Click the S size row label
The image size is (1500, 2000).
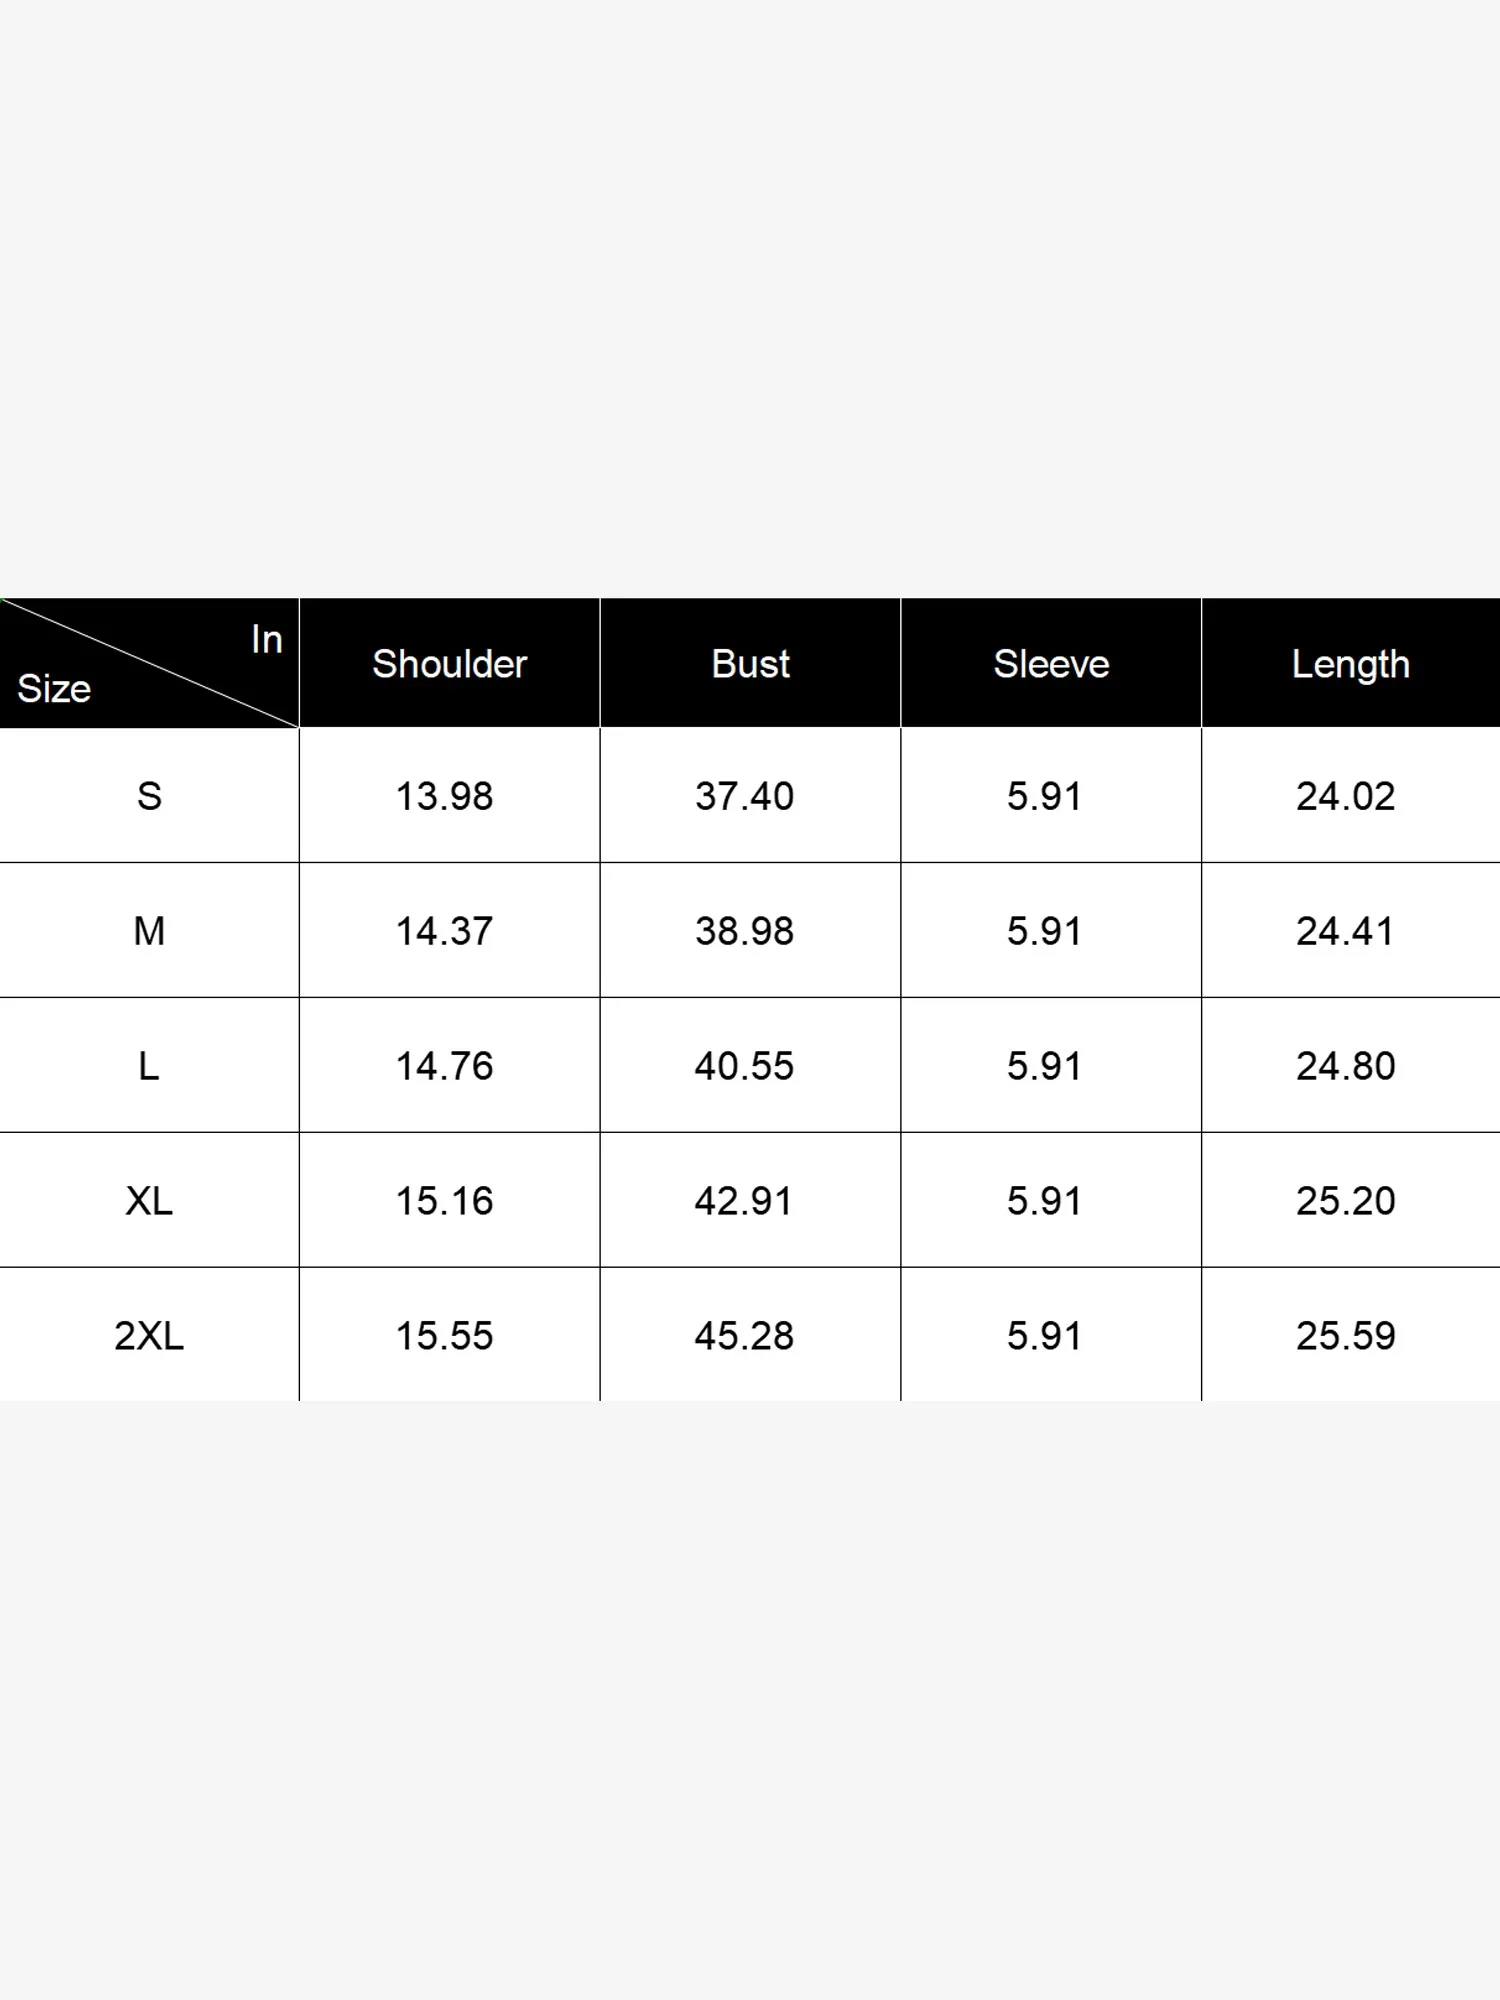[x=149, y=796]
